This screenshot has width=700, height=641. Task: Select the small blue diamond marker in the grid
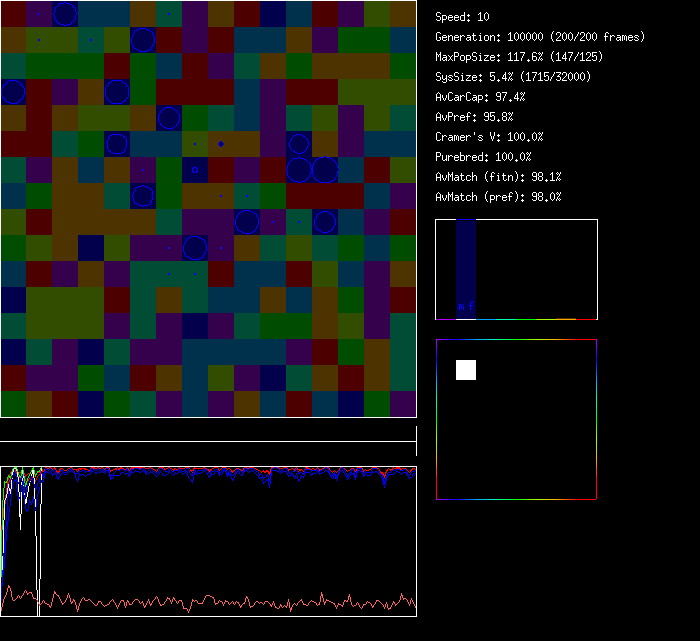point(220,144)
